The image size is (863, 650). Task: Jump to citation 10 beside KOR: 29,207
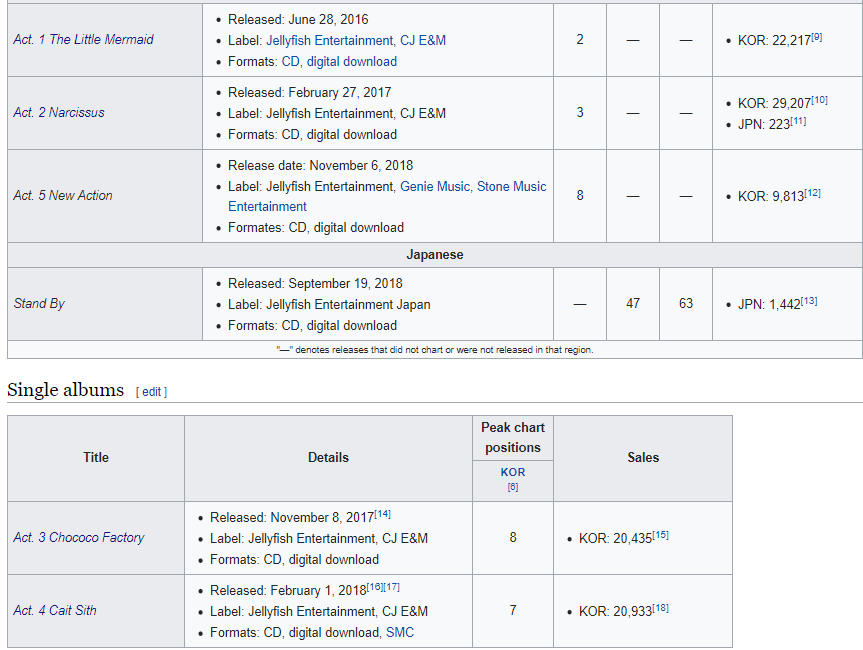point(820,100)
